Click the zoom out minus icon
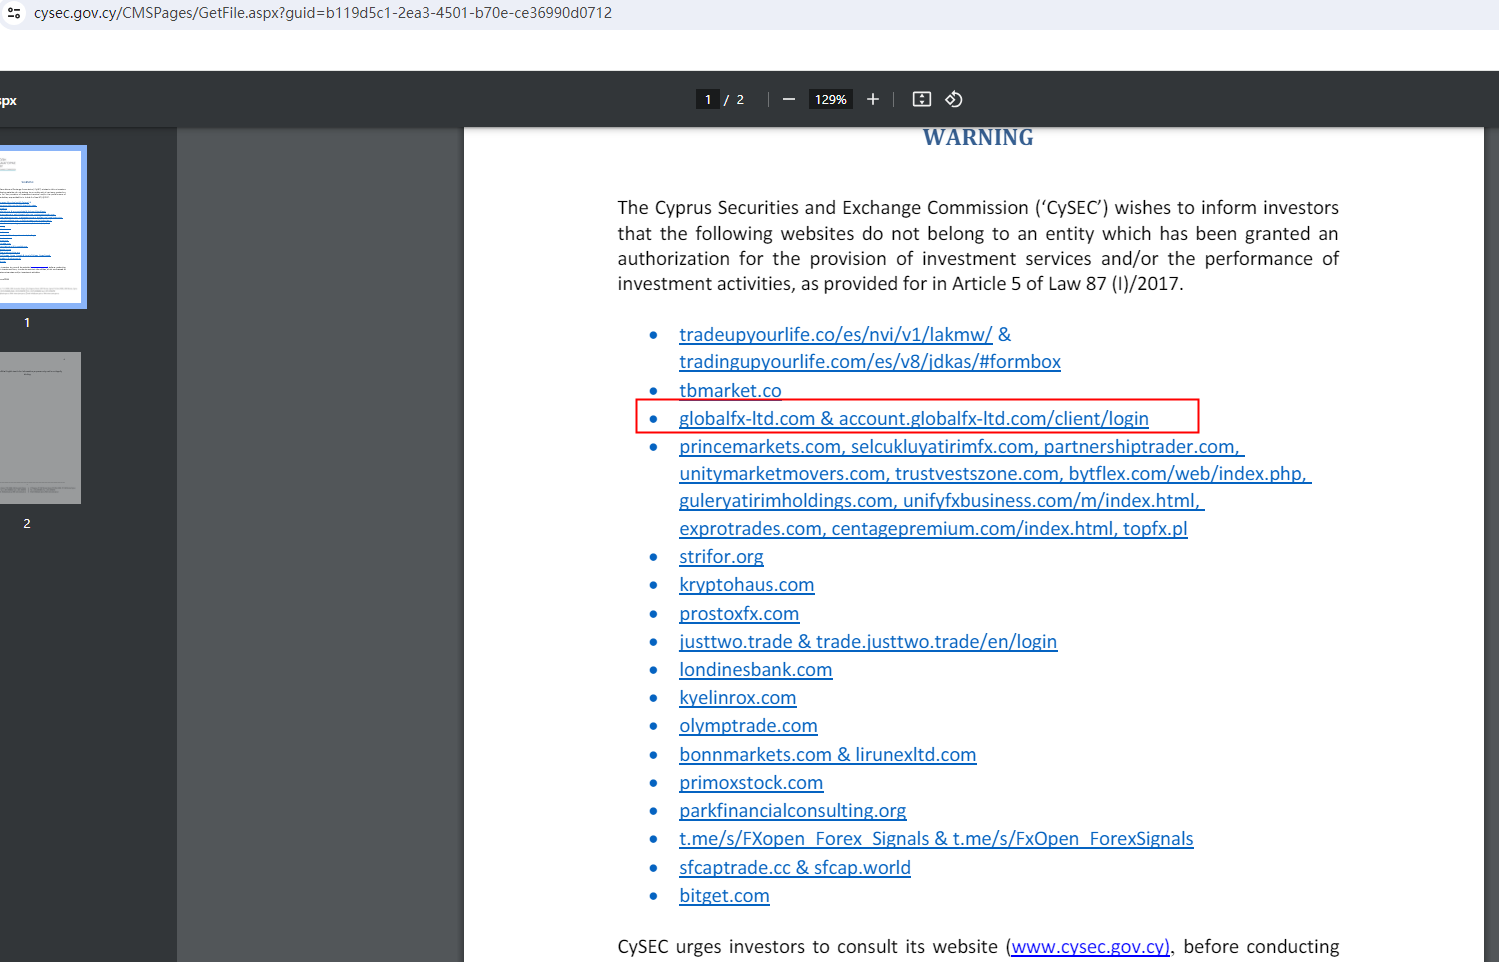Image resolution: width=1499 pixels, height=962 pixels. tap(788, 99)
